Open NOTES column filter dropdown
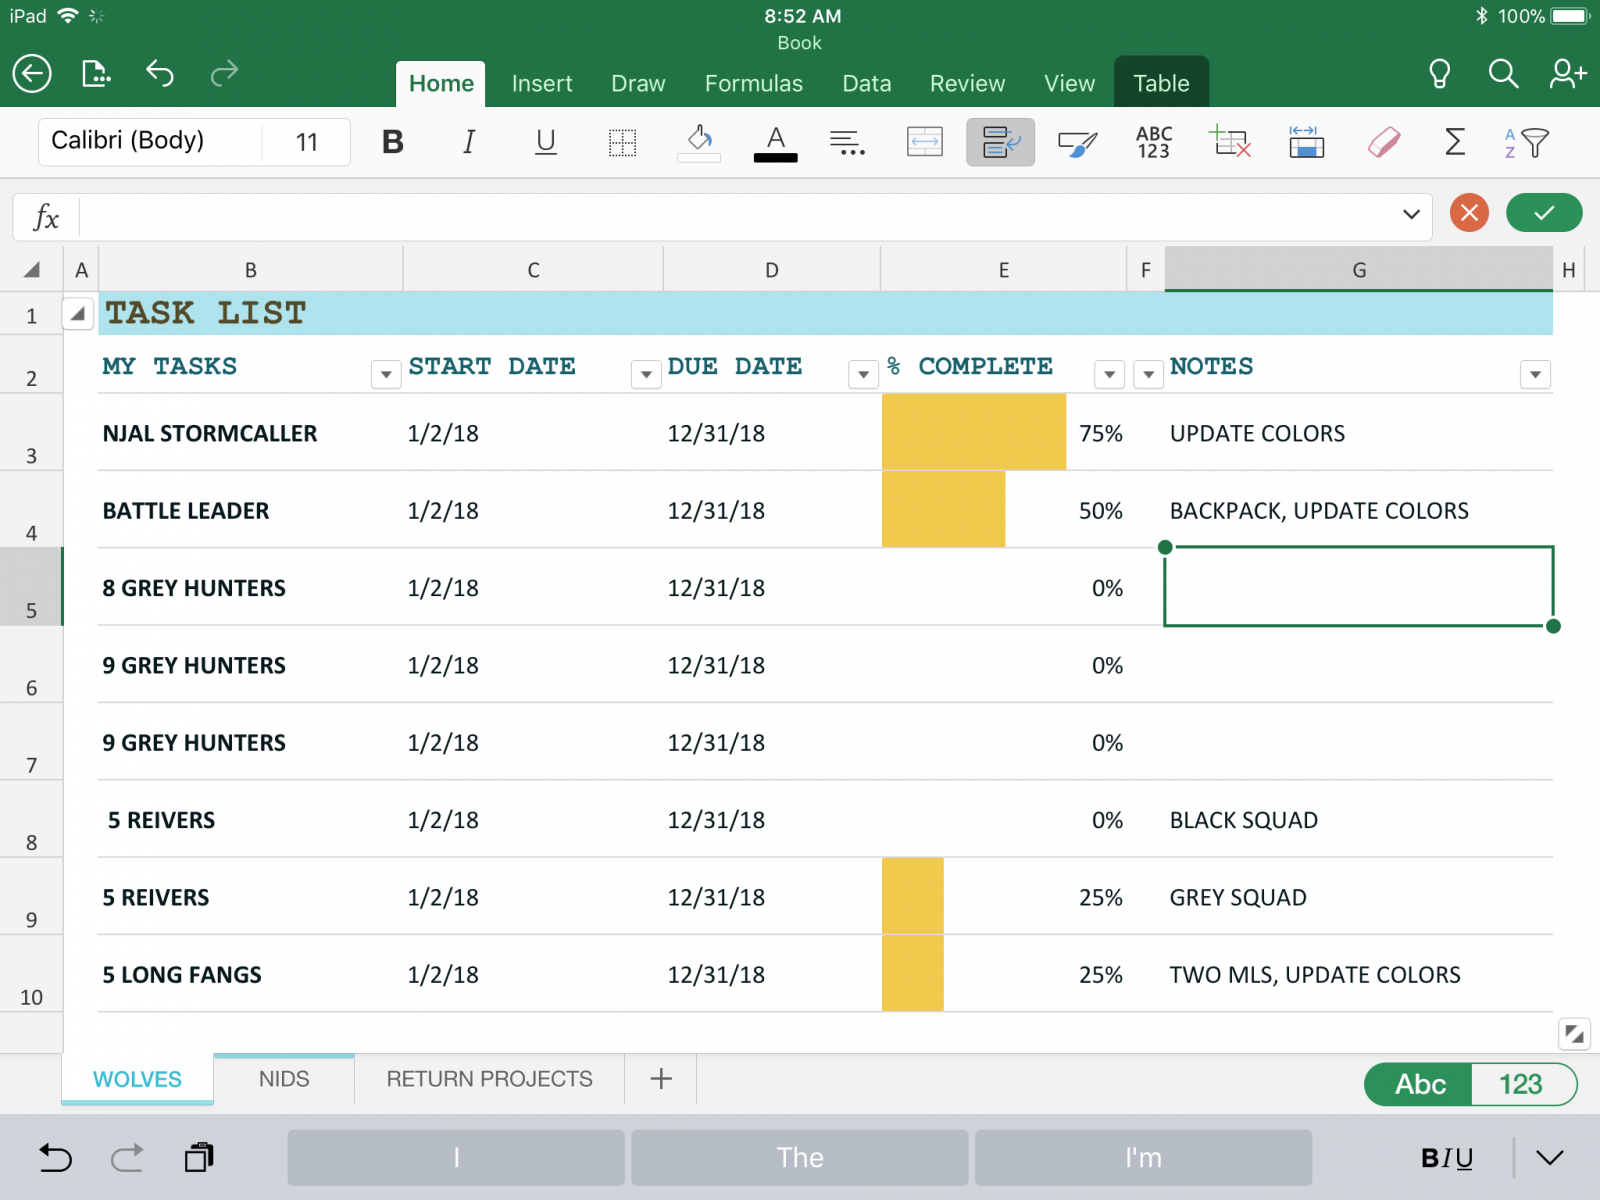This screenshot has width=1600, height=1200. click(x=1535, y=375)
